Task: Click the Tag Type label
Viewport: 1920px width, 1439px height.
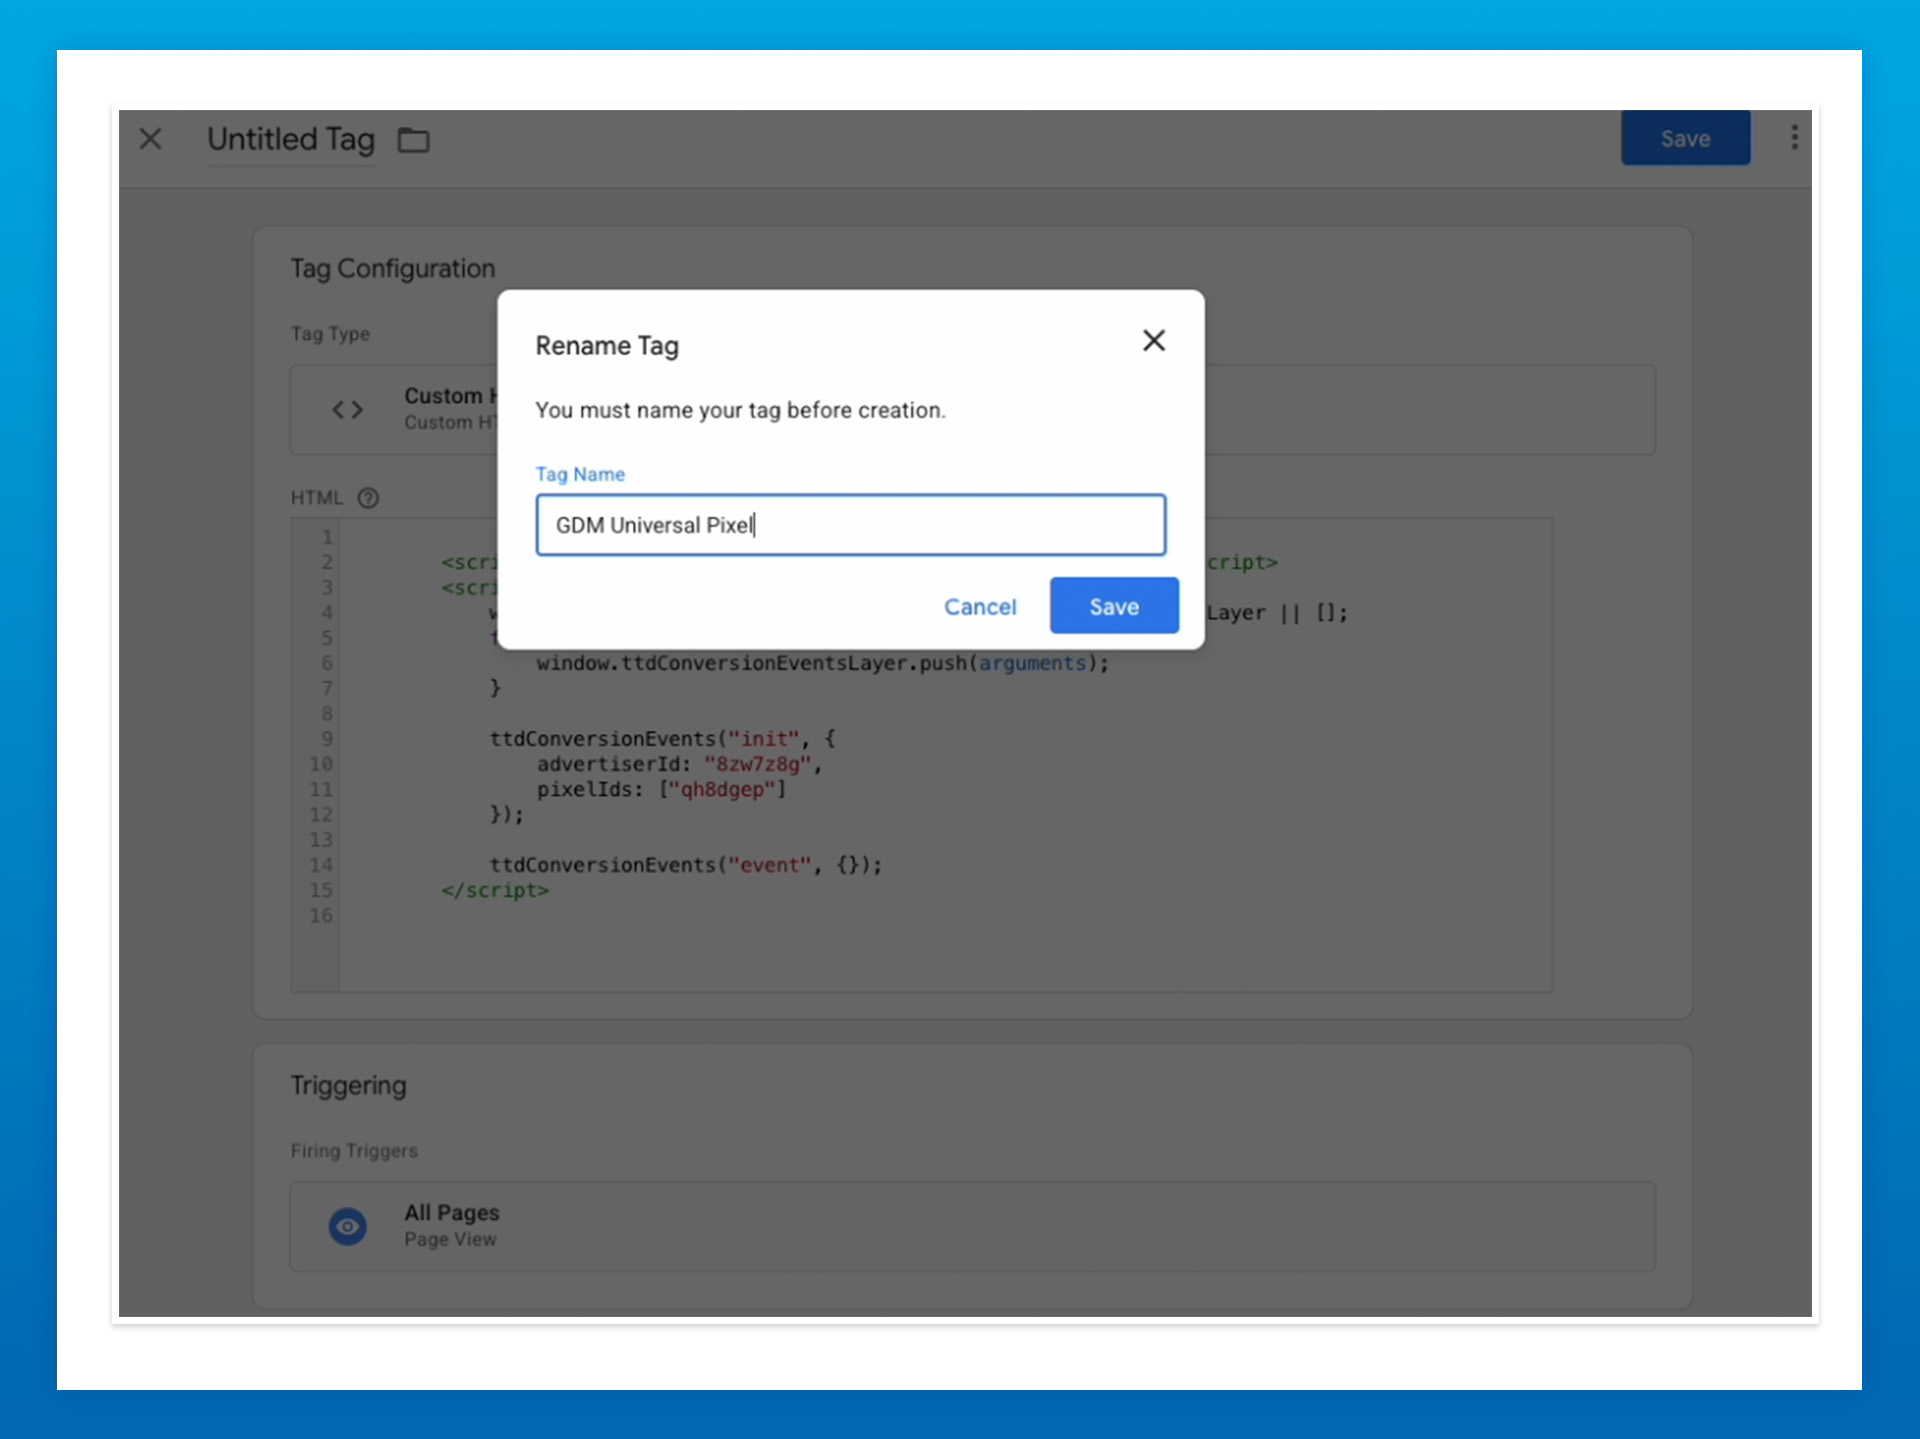Action: pyautogui.click(x=330, y=334)
